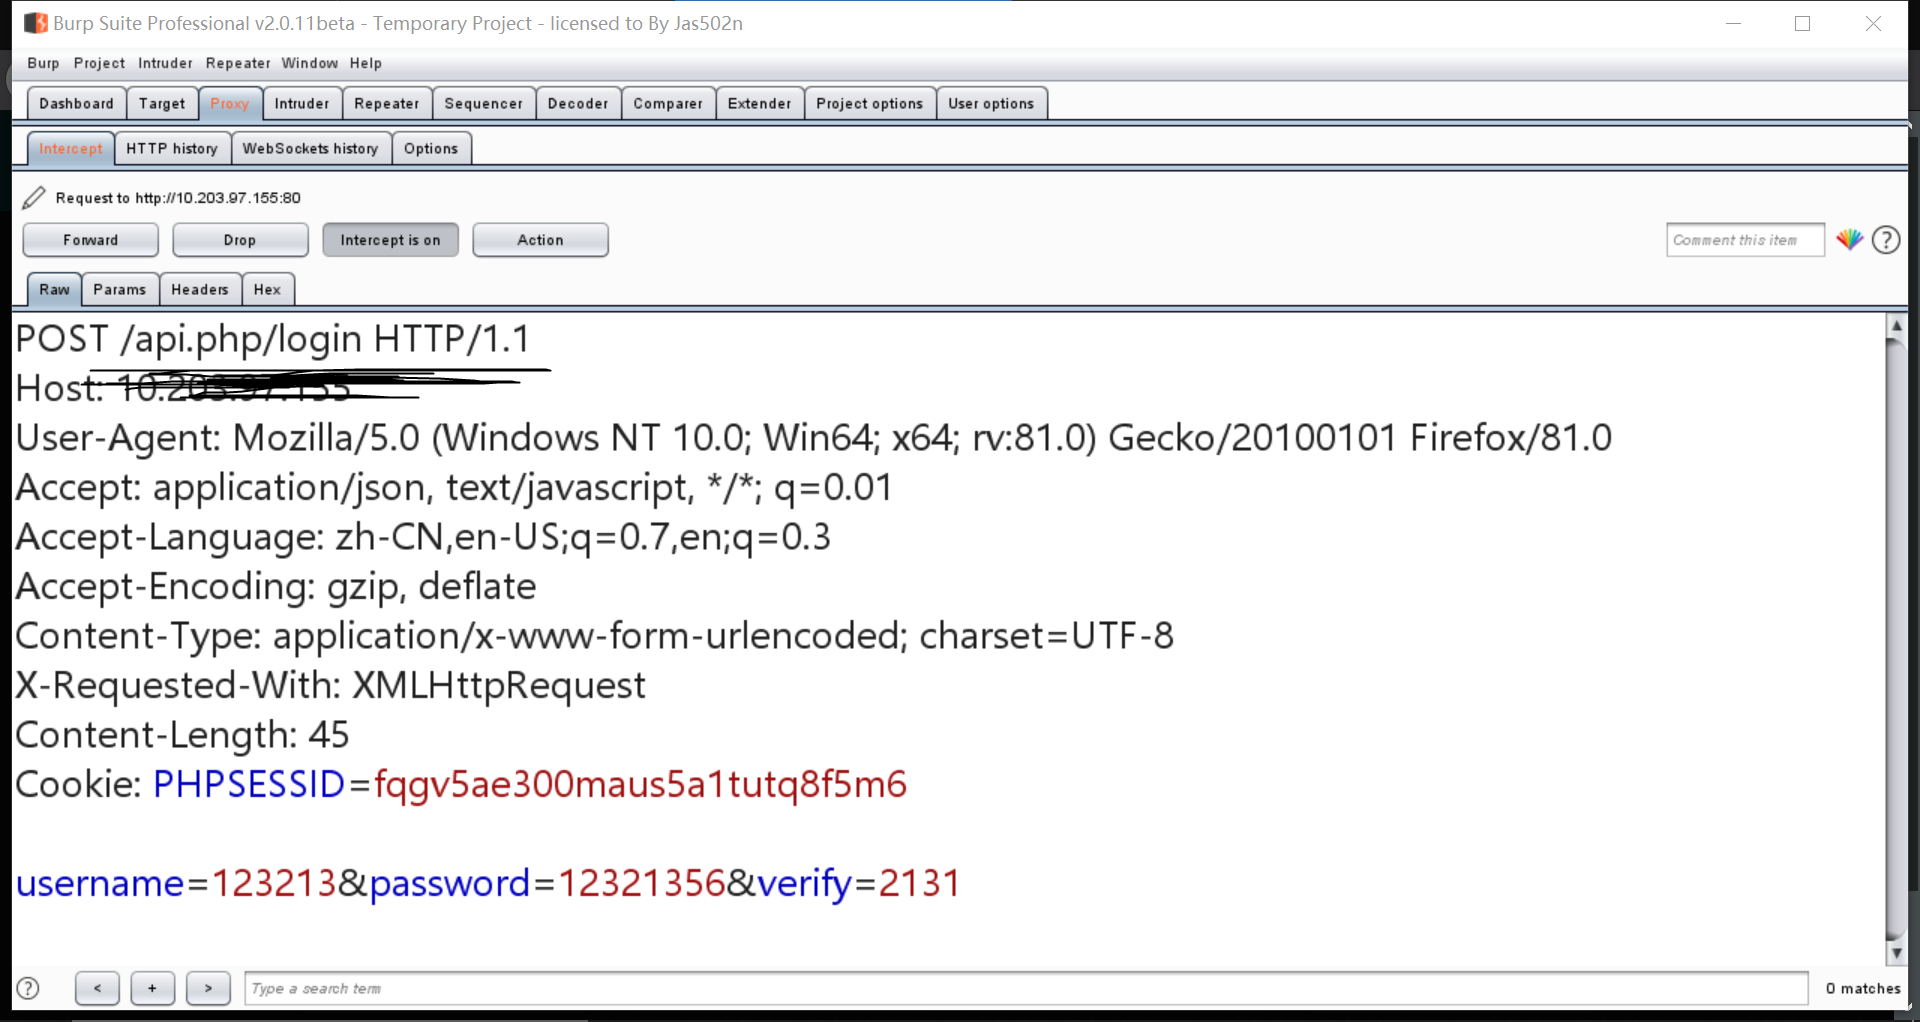Open the Intruder menu in menu bar
Image resolution: width=1920 pixels, height=1022 pixels.
pos(165,63)
